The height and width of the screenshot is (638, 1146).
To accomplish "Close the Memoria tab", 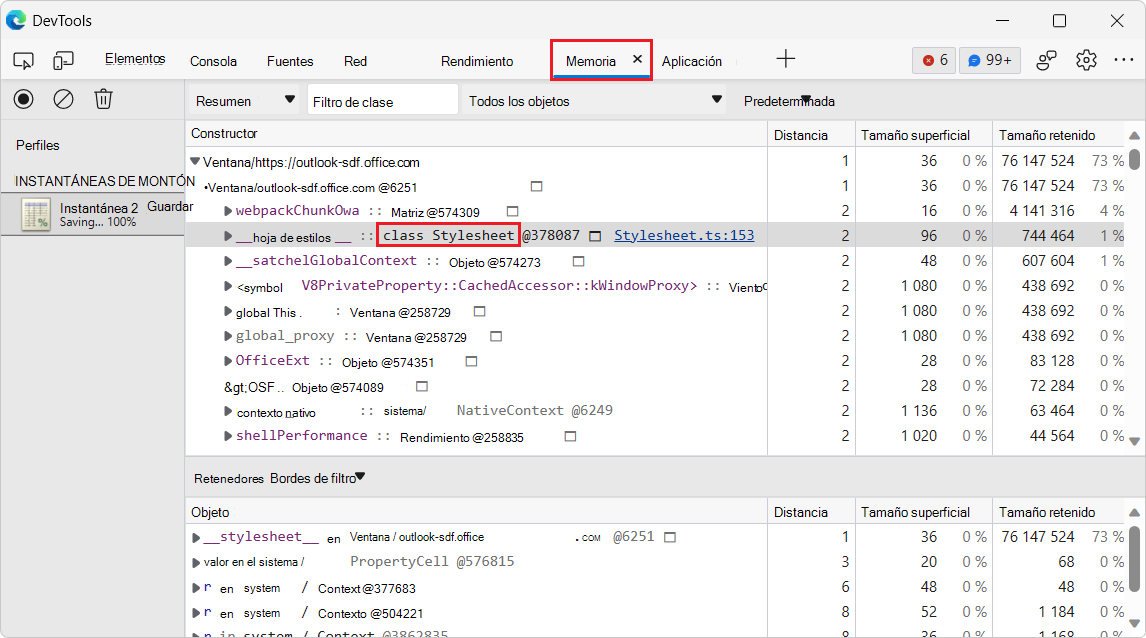I will [x=637, y=59].
